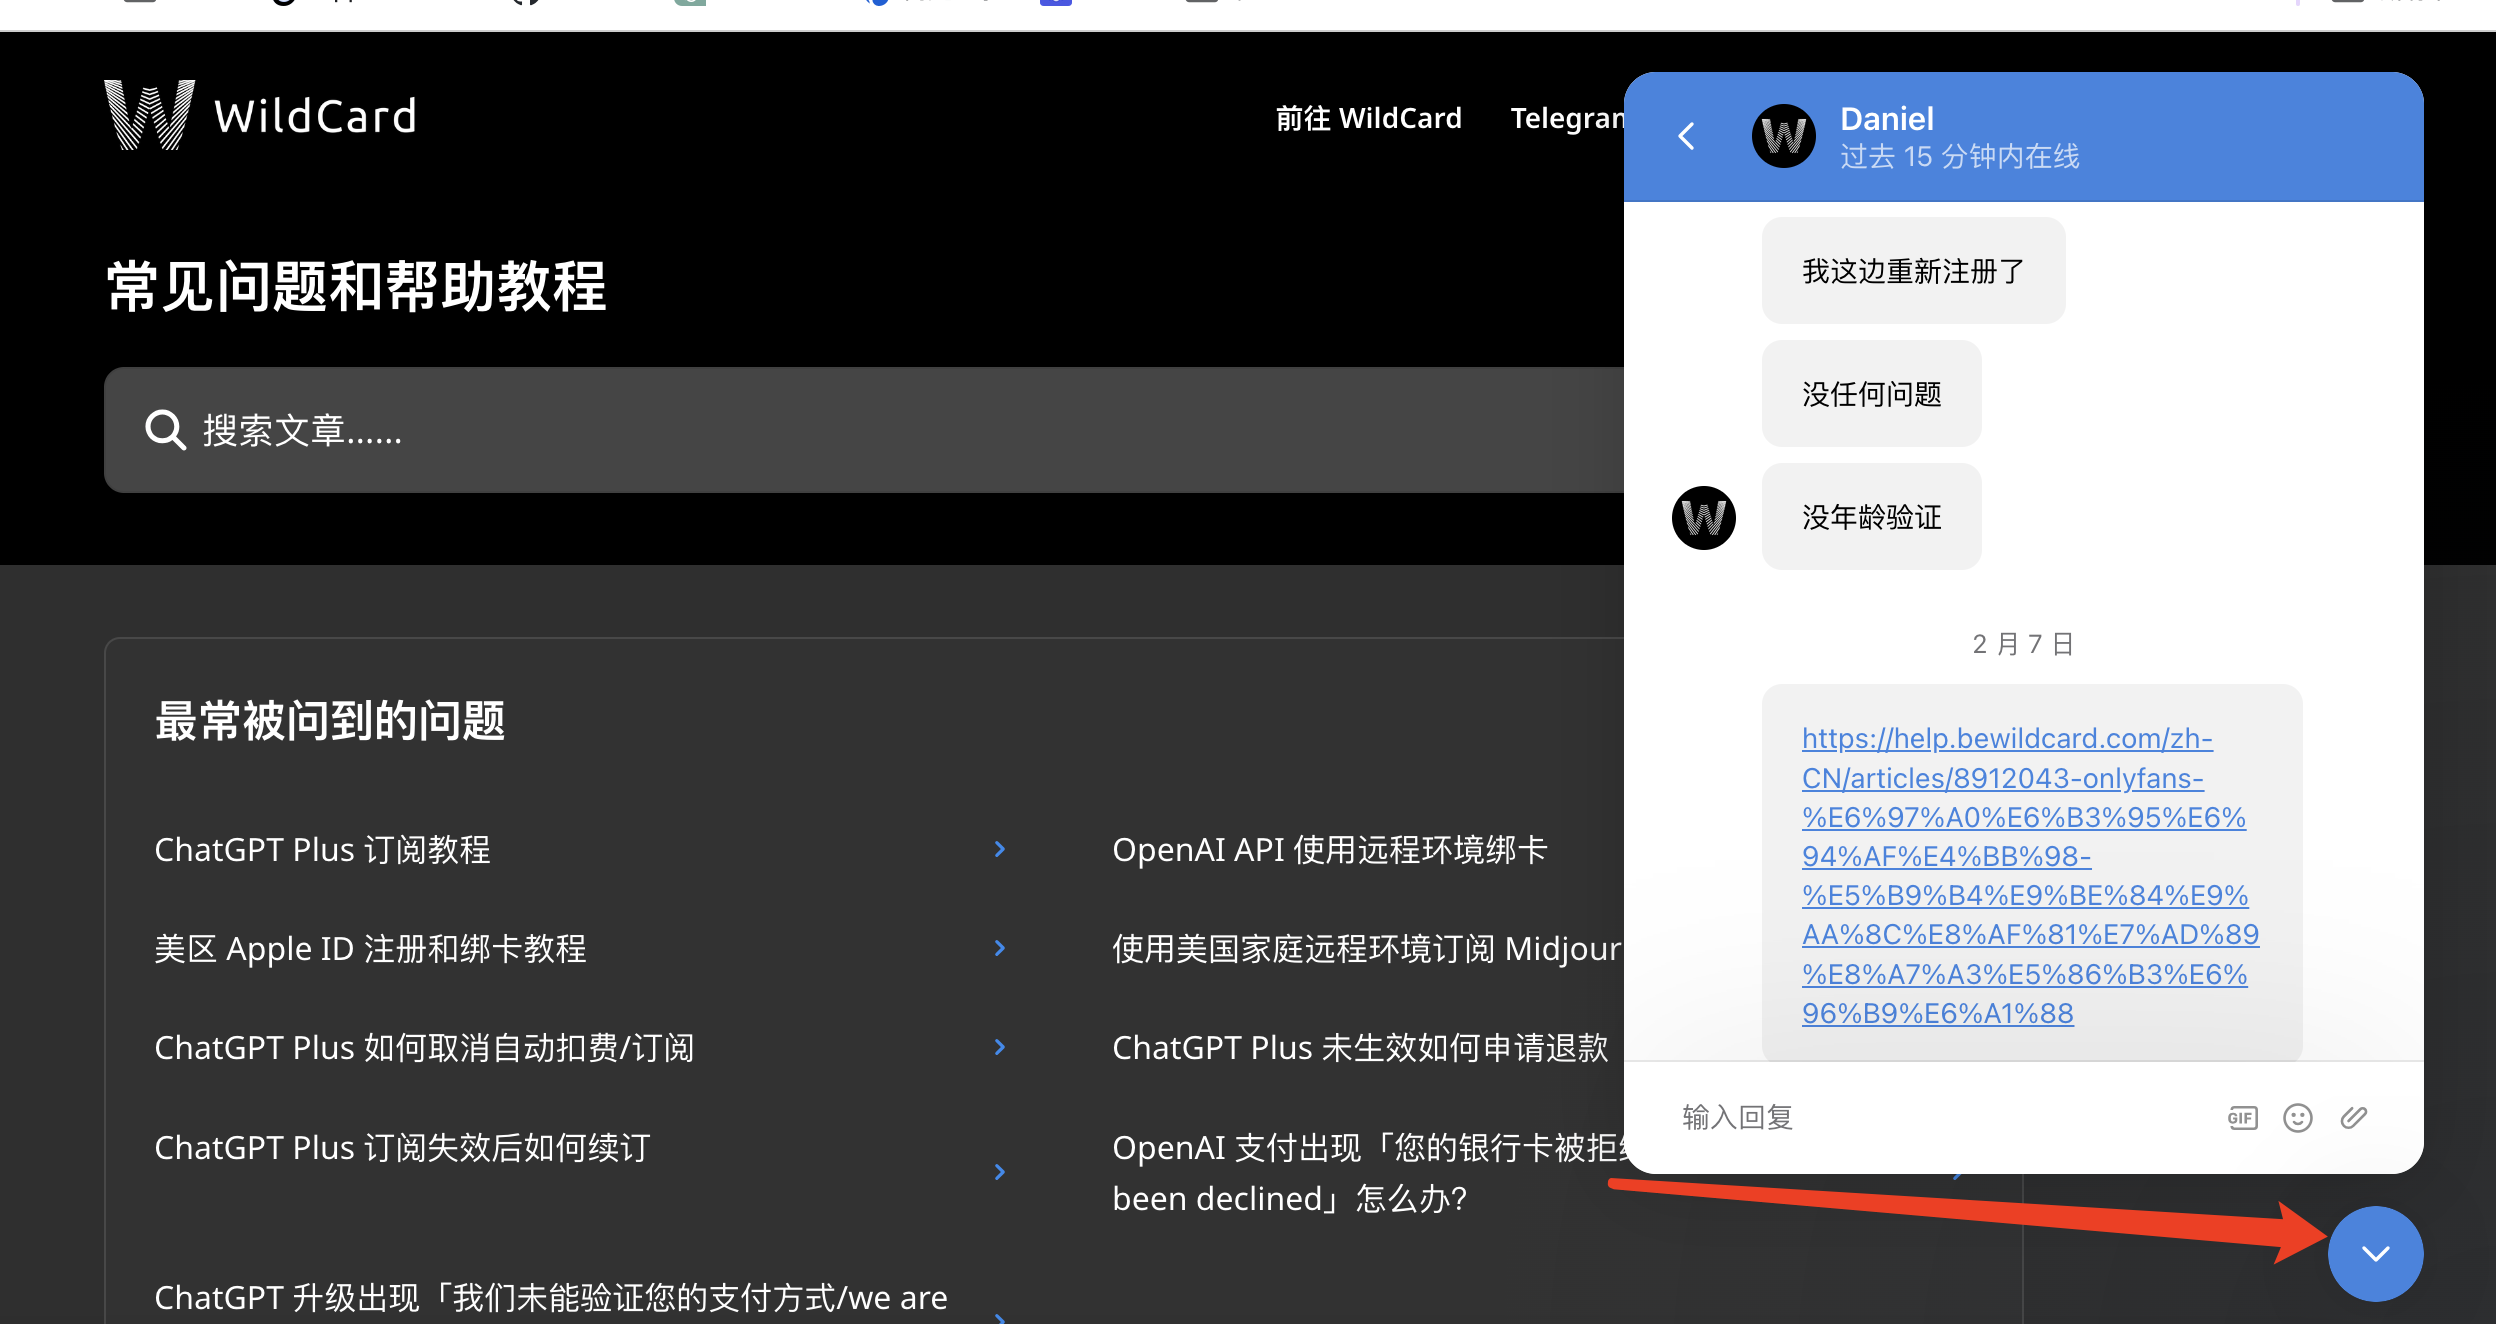Viewport: 2496px width, 1324px height.
Task: Click the 常见问题和帮助教程 heading
Action: [x=356, y=287]
